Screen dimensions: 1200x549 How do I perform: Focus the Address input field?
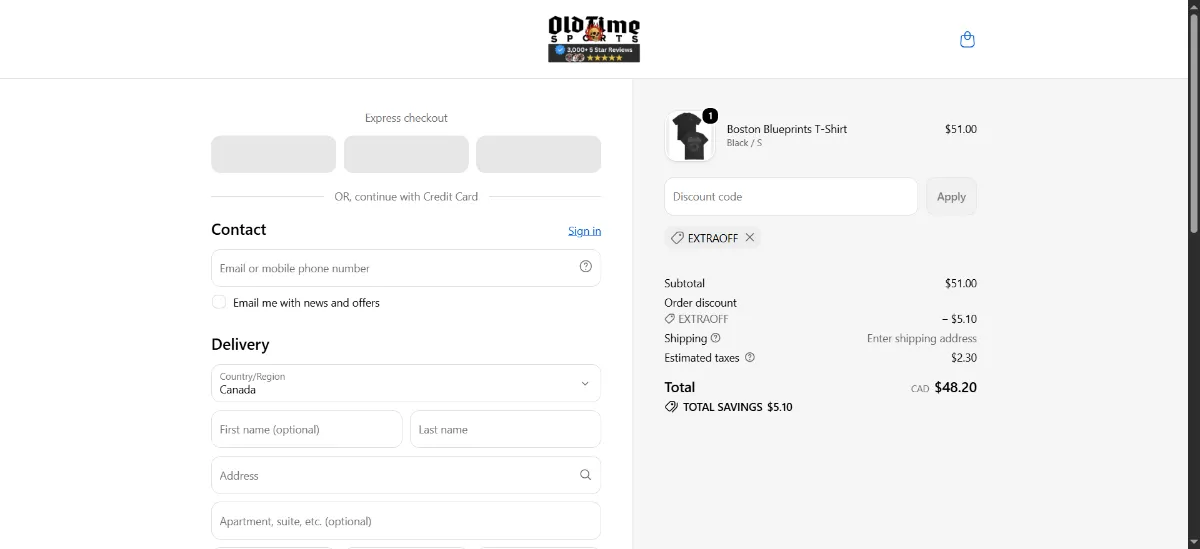tap(406, 475)
